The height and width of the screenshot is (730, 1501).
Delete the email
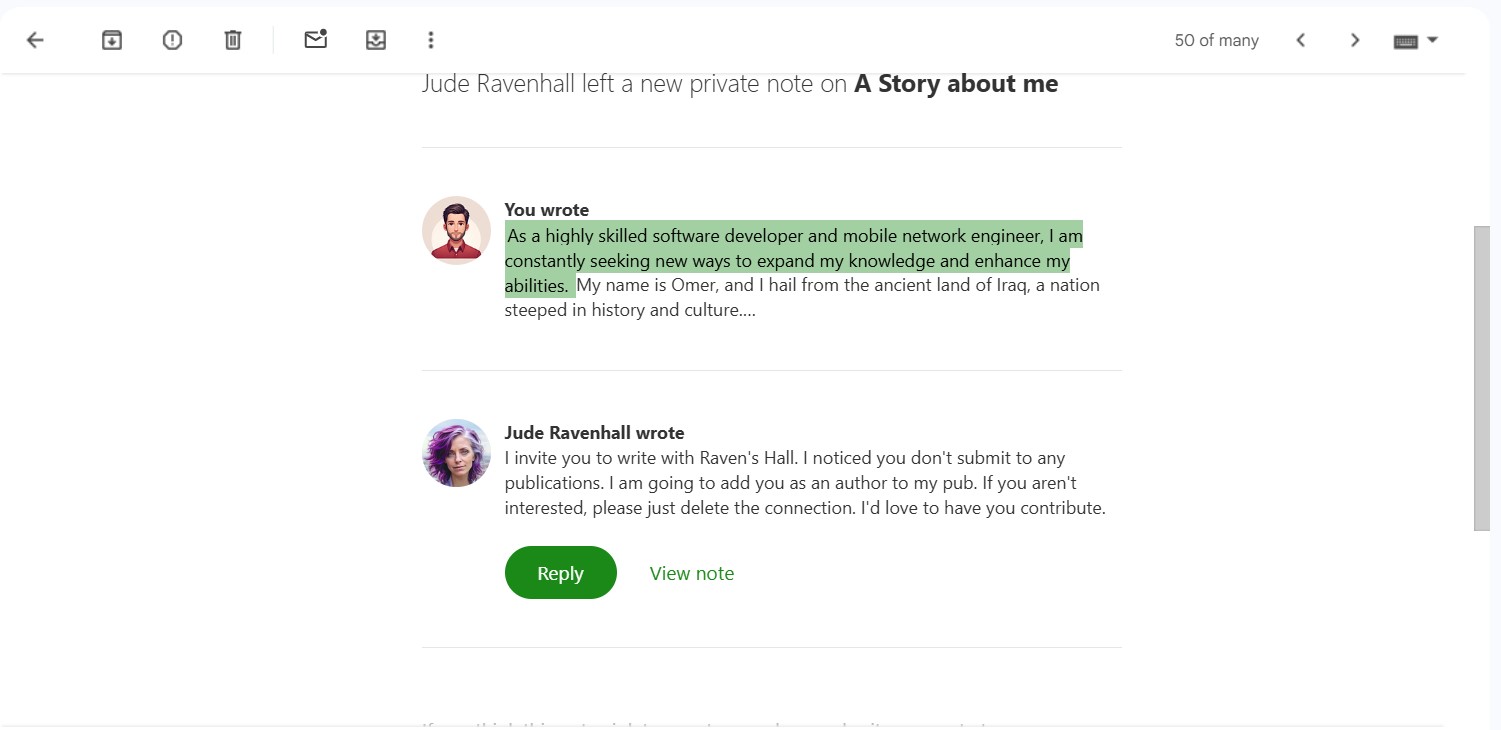[232, 39]
